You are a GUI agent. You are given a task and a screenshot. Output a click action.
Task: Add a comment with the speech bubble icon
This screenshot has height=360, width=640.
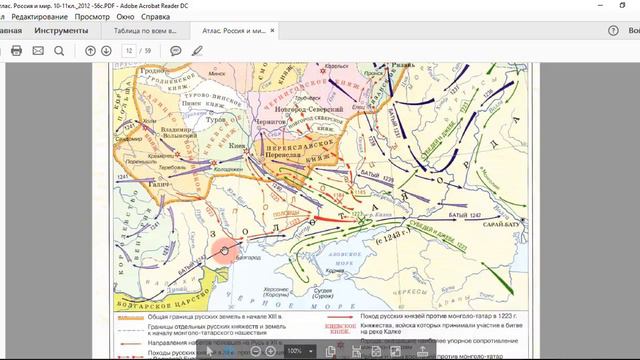point(176,51)
